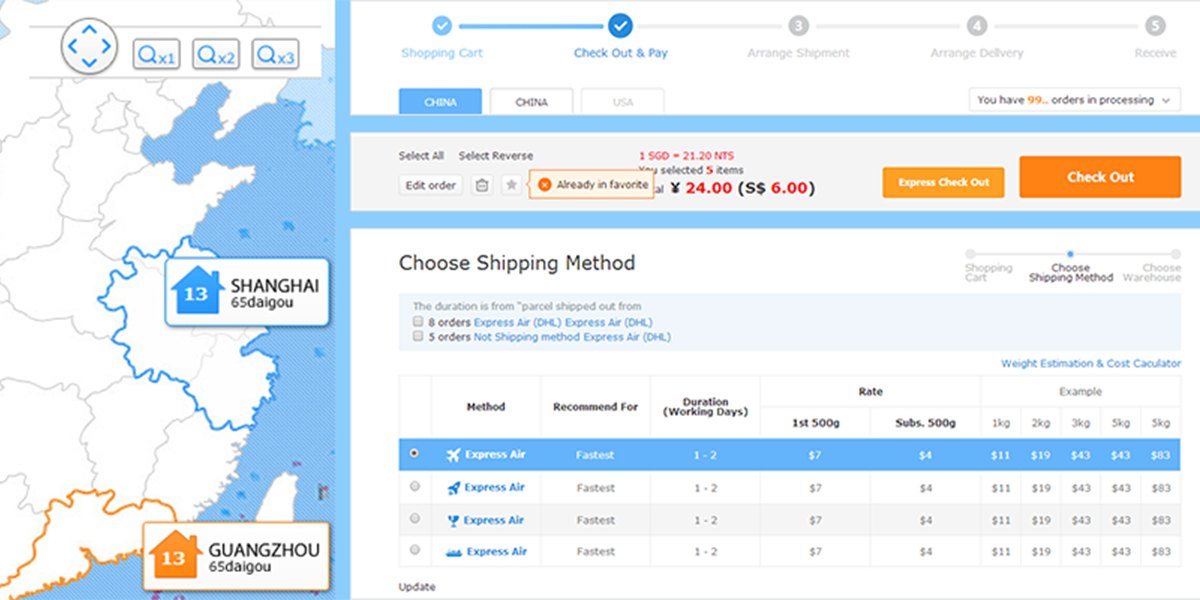Image resolution: width=1200 pixels, height=600 pixels.
Task: Select the radio button for the ship icon Express Air row
Action: coord(415,551)
